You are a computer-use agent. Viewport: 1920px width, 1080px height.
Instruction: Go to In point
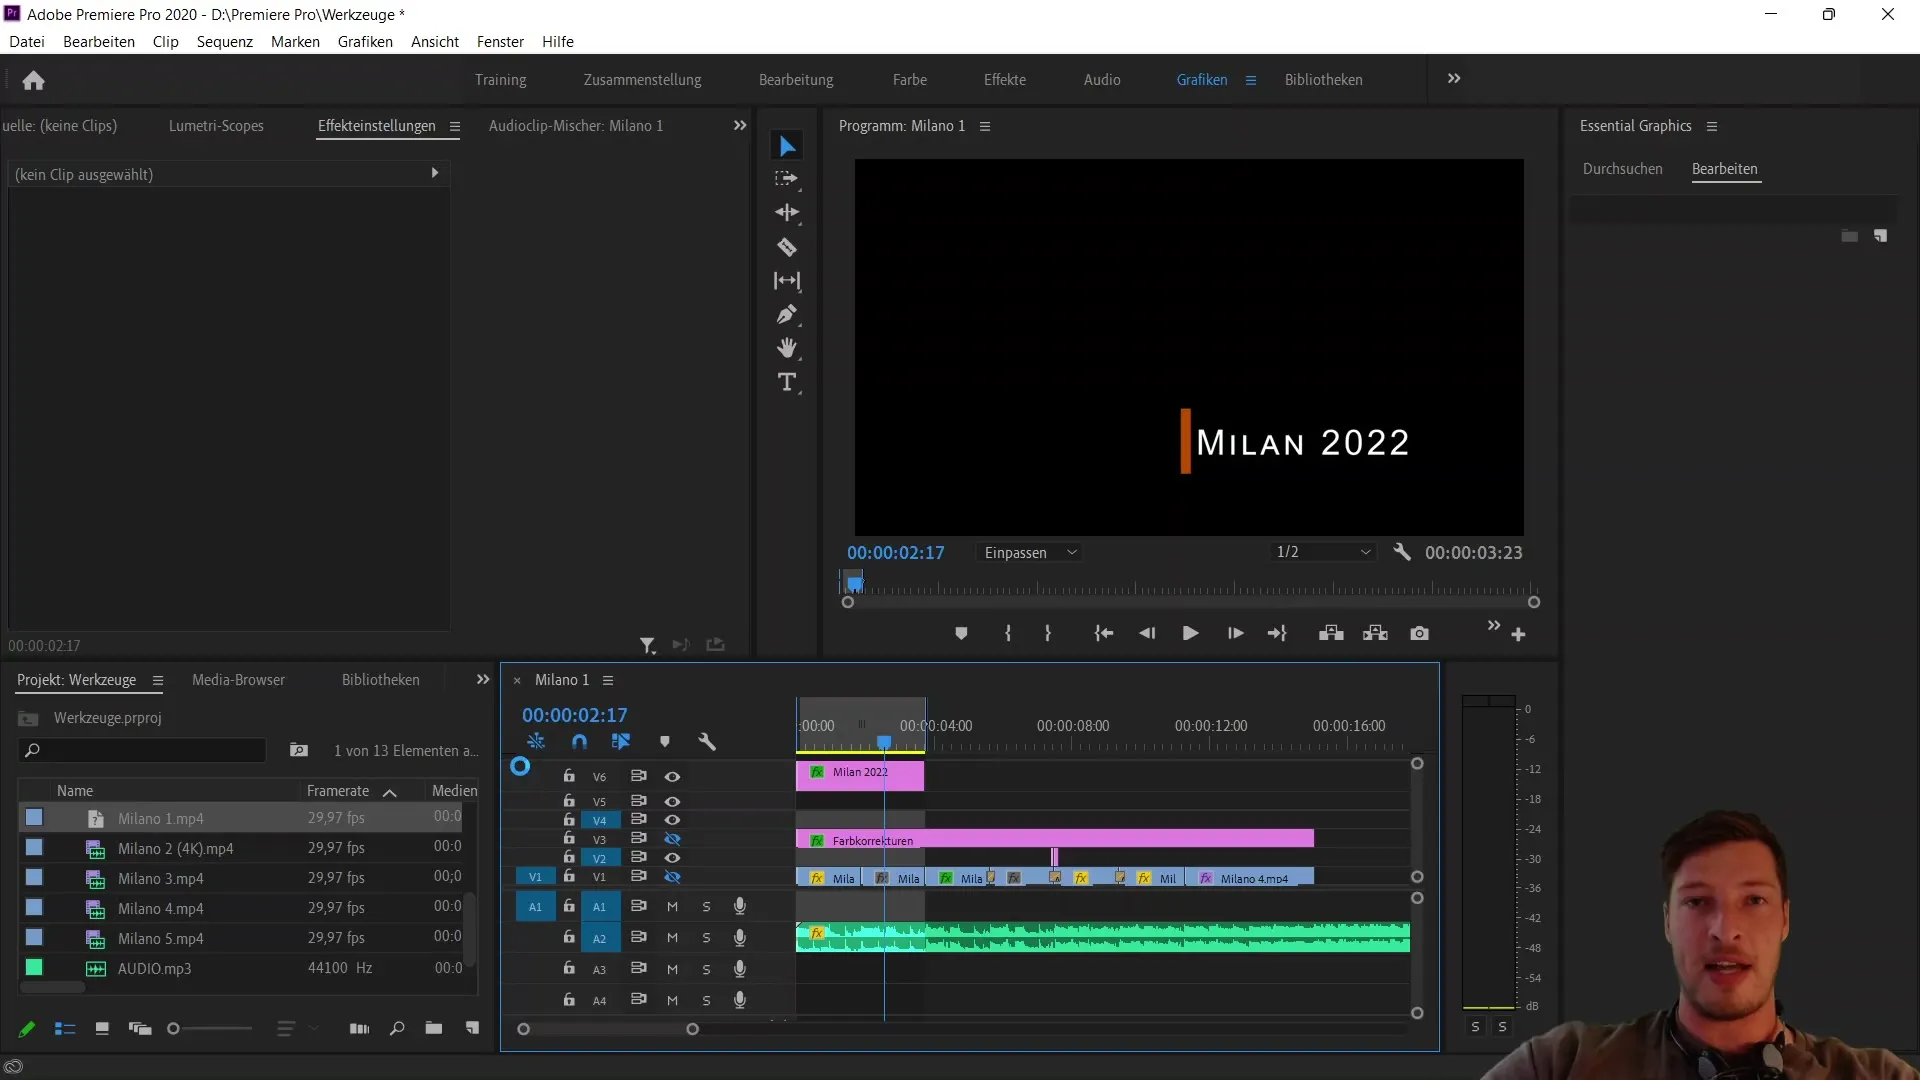coord(1103,634)
